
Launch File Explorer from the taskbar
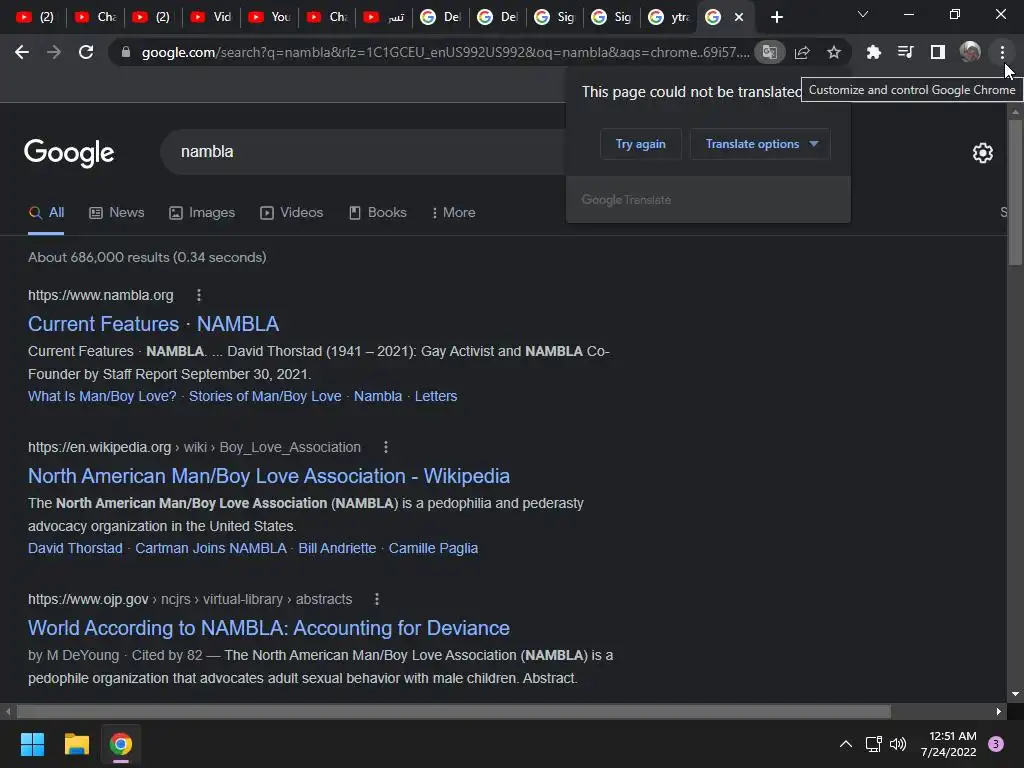click(x=76, y=744)
